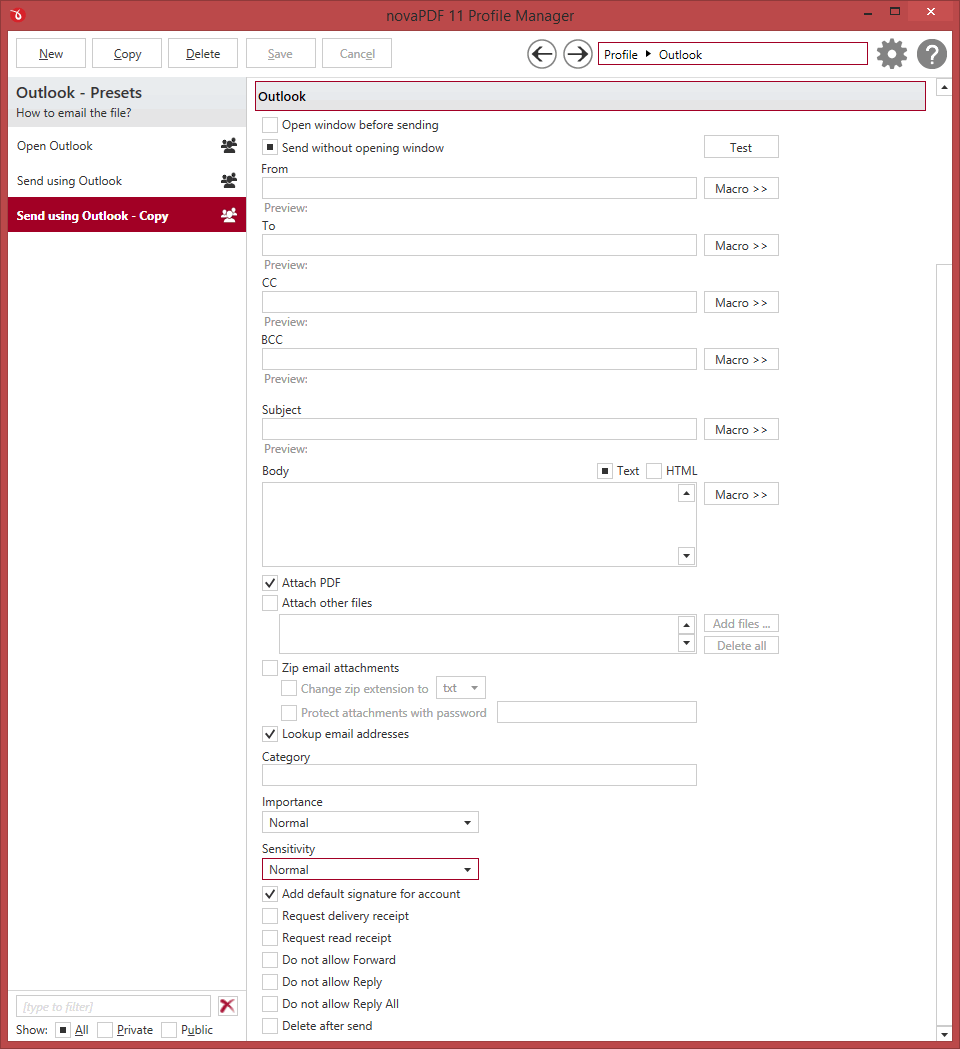Click the Body text area
Viewport: 960px width, 1049px height.
(470, 524)
